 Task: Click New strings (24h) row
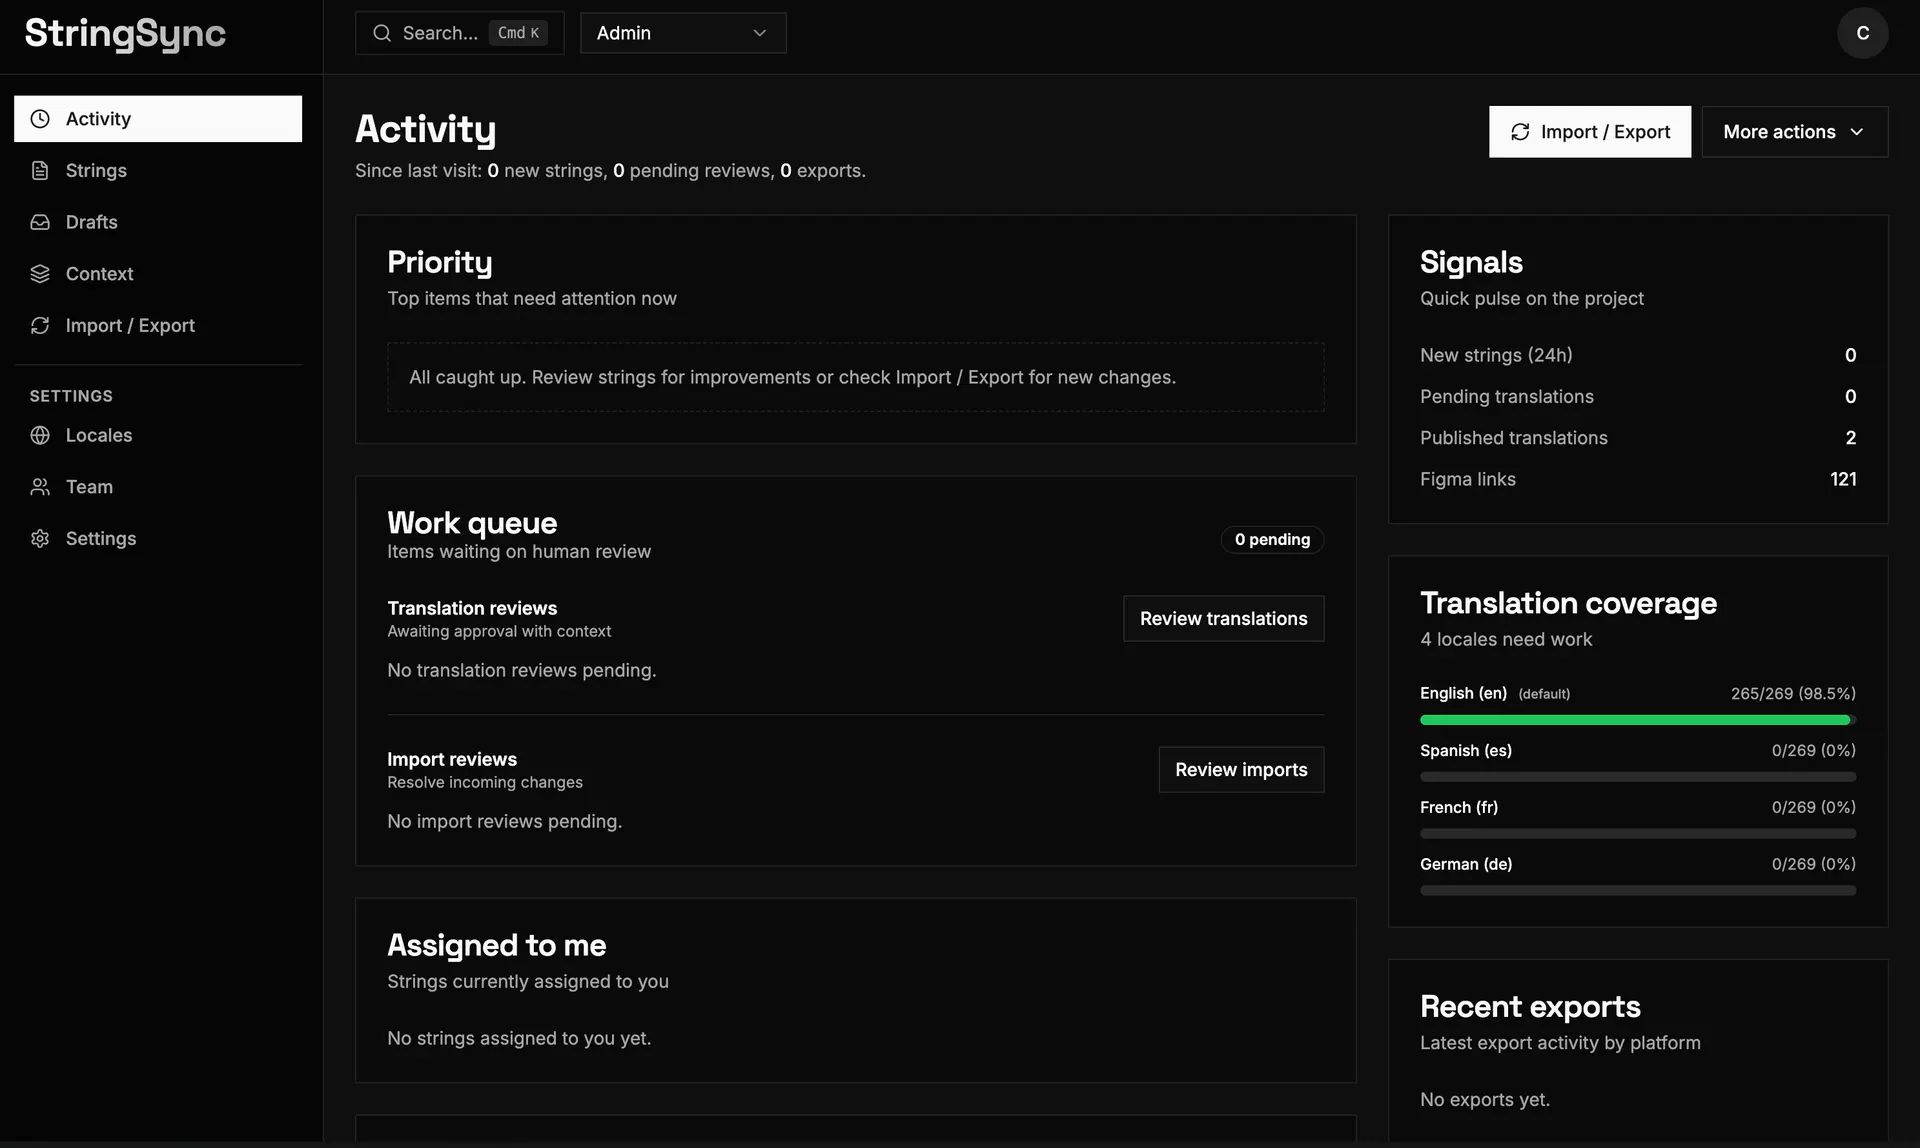pyautogui.click(x=1637, y=356)
